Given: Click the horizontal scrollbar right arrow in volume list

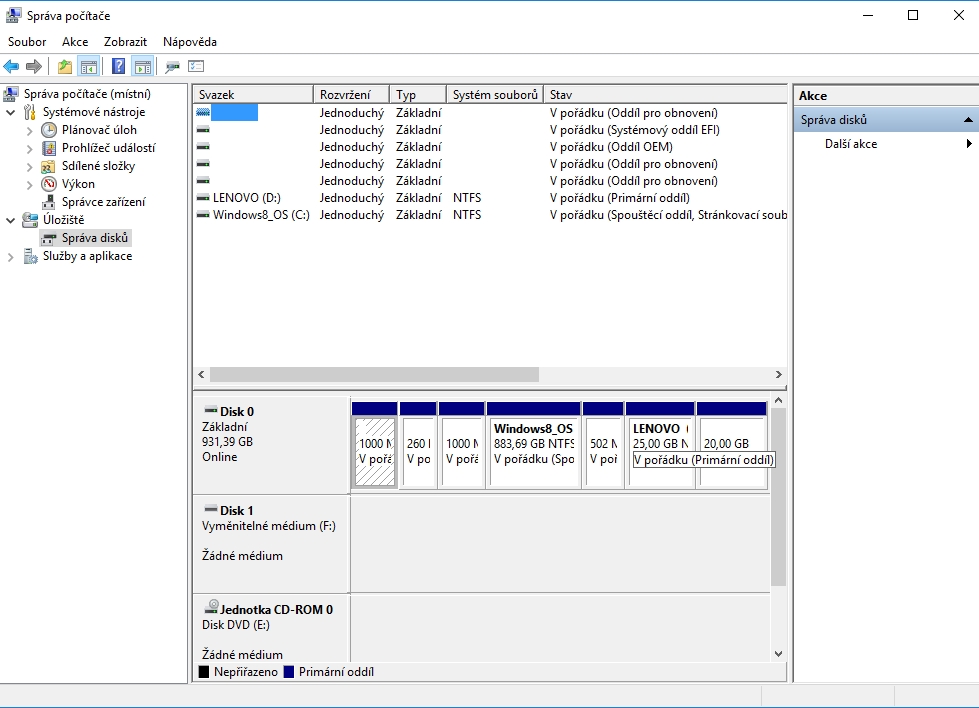Looking at the screenshot, I should pos(779,375).
